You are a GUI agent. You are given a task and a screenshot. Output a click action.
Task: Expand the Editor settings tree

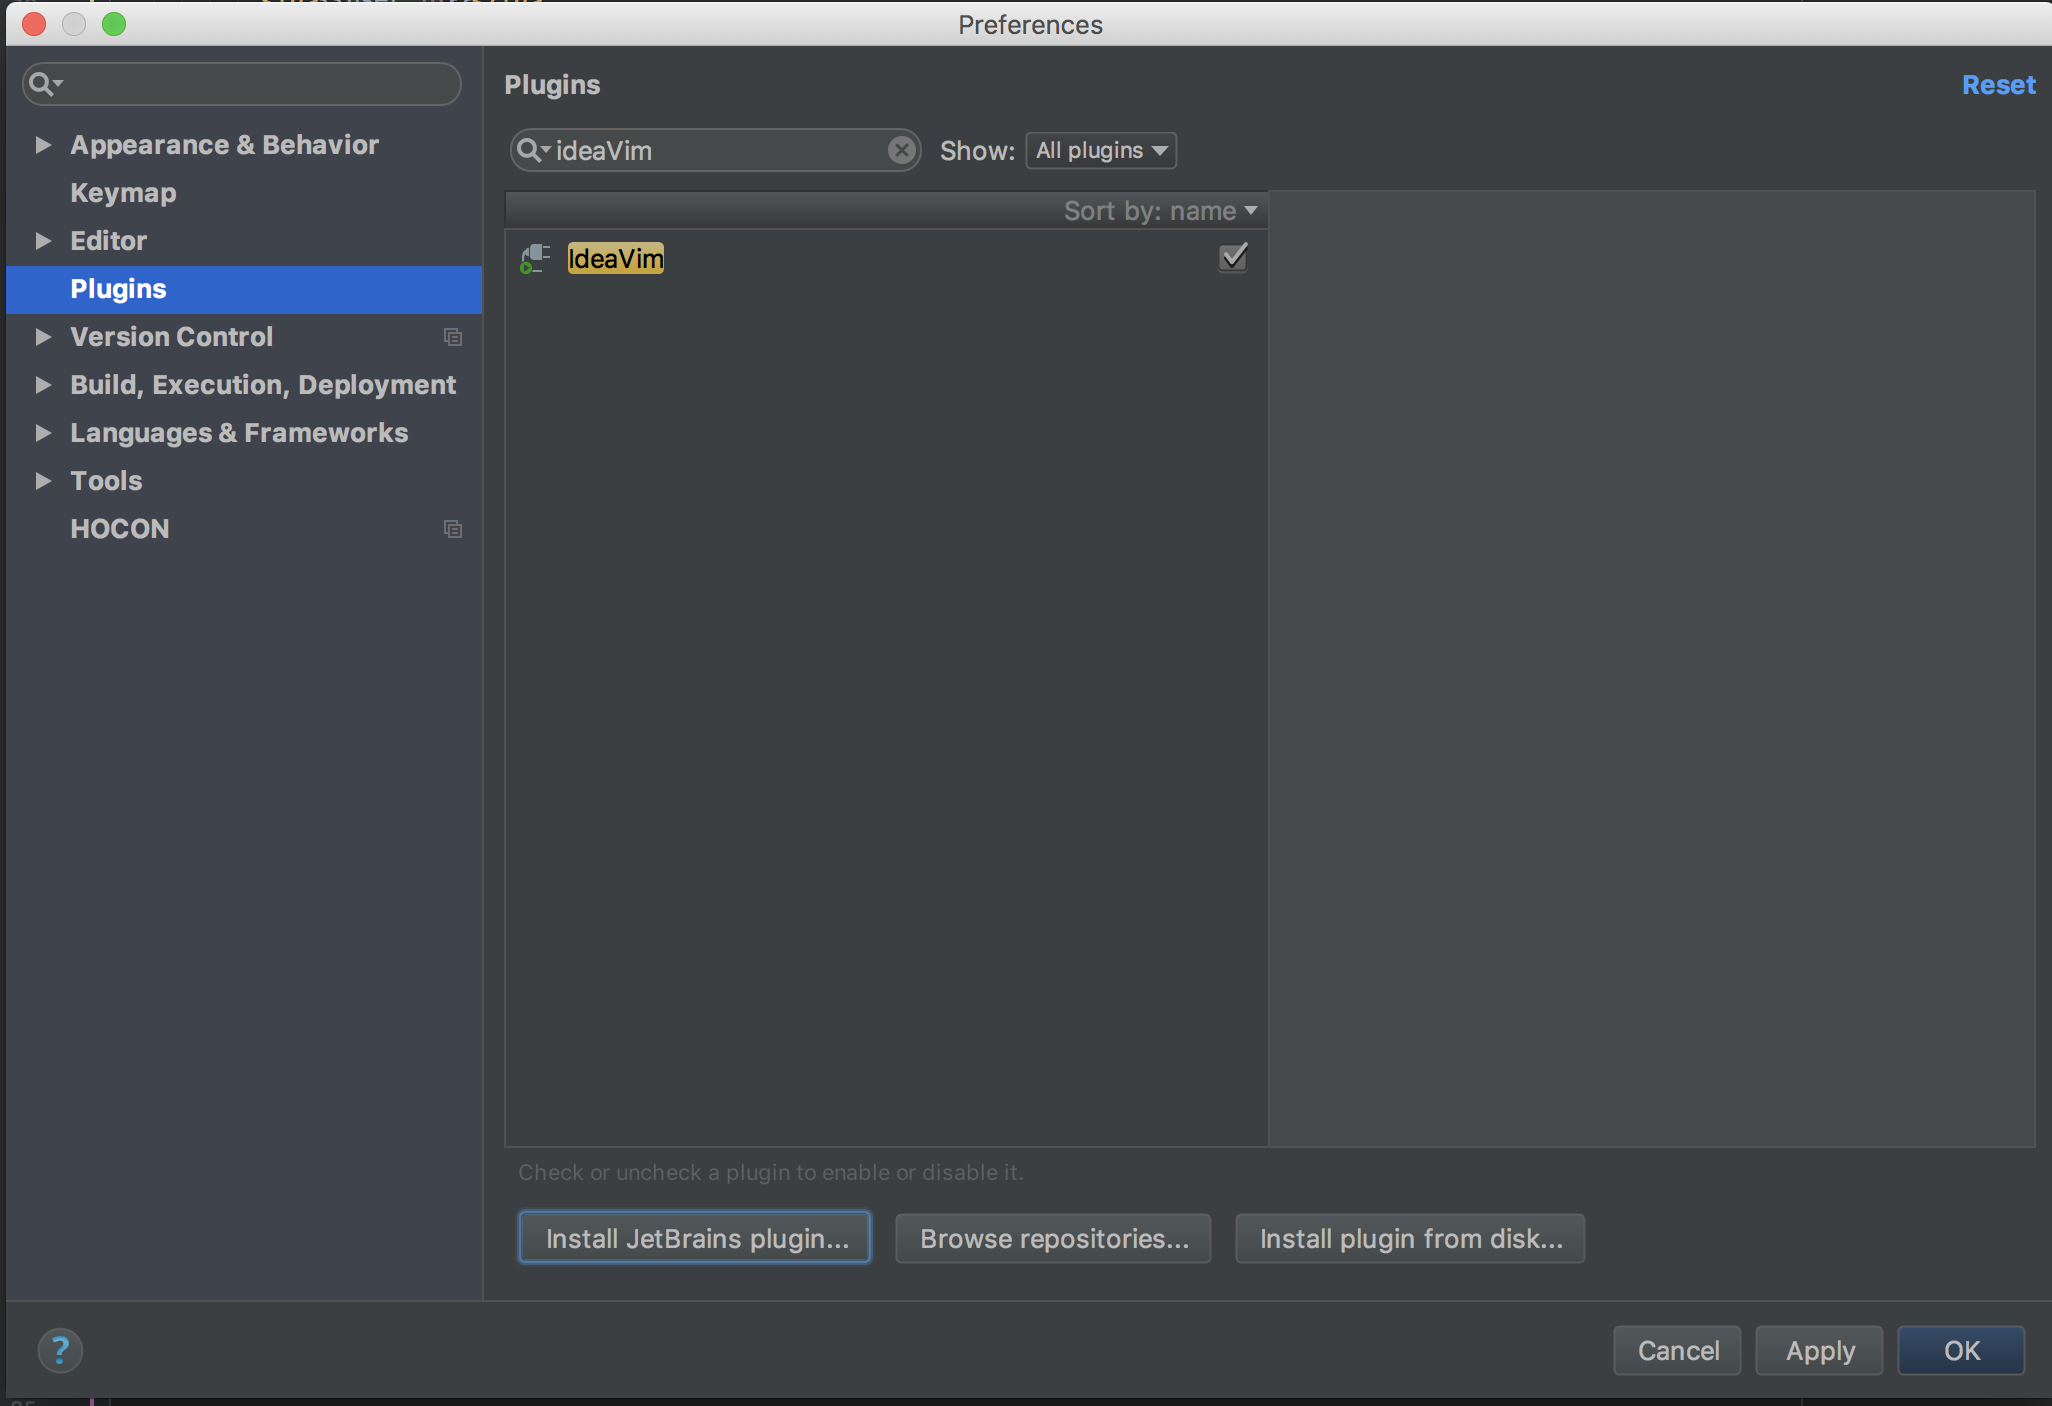point(43,241)
